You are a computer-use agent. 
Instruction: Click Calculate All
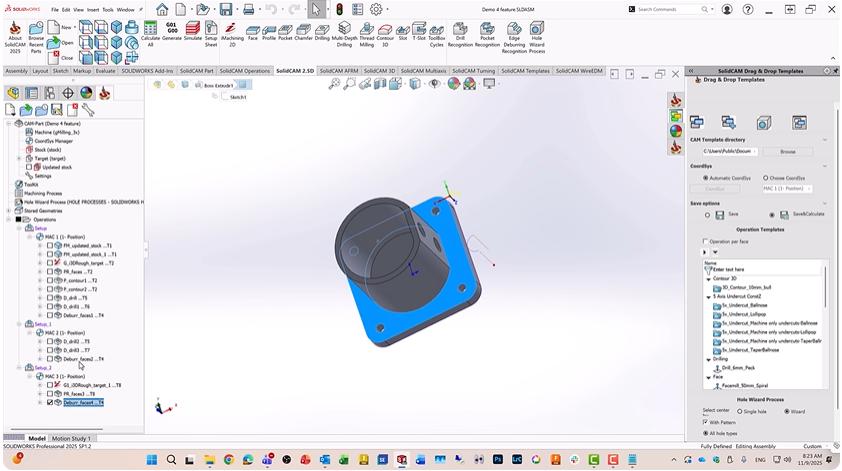click(x=150, y=34)
